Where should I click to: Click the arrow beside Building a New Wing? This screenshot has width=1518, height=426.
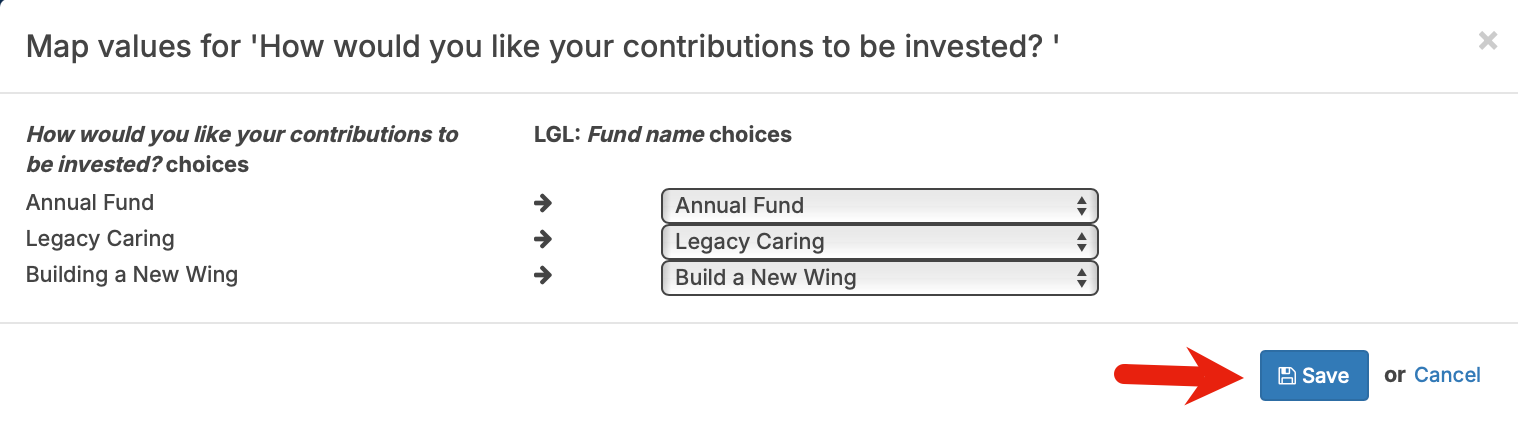pyautogui.click(x=543, y=276)
